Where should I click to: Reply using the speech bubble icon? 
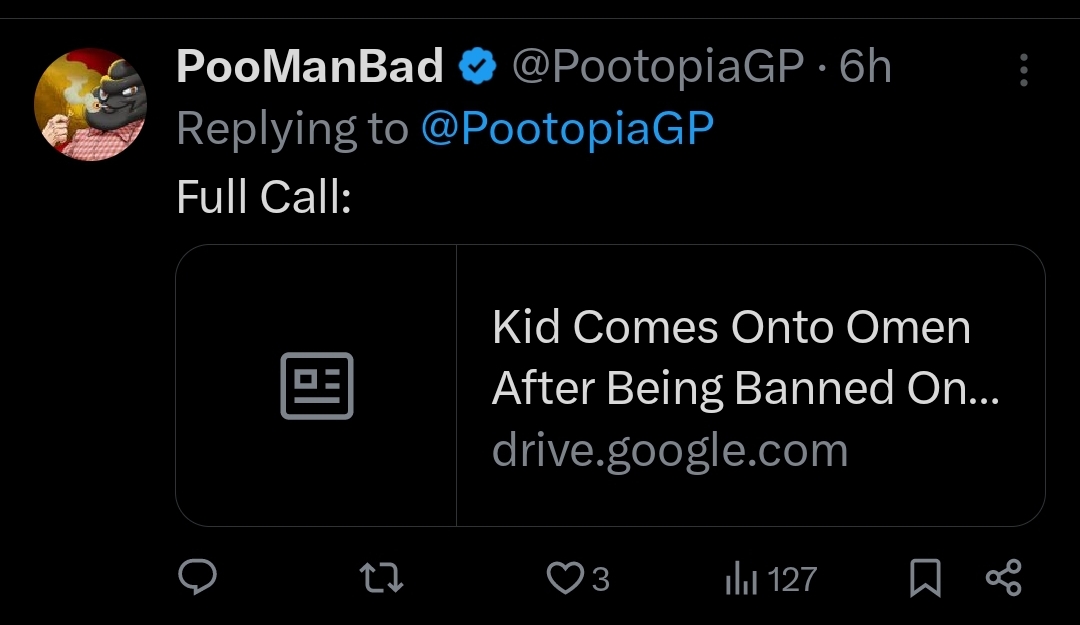coord(198,578)
